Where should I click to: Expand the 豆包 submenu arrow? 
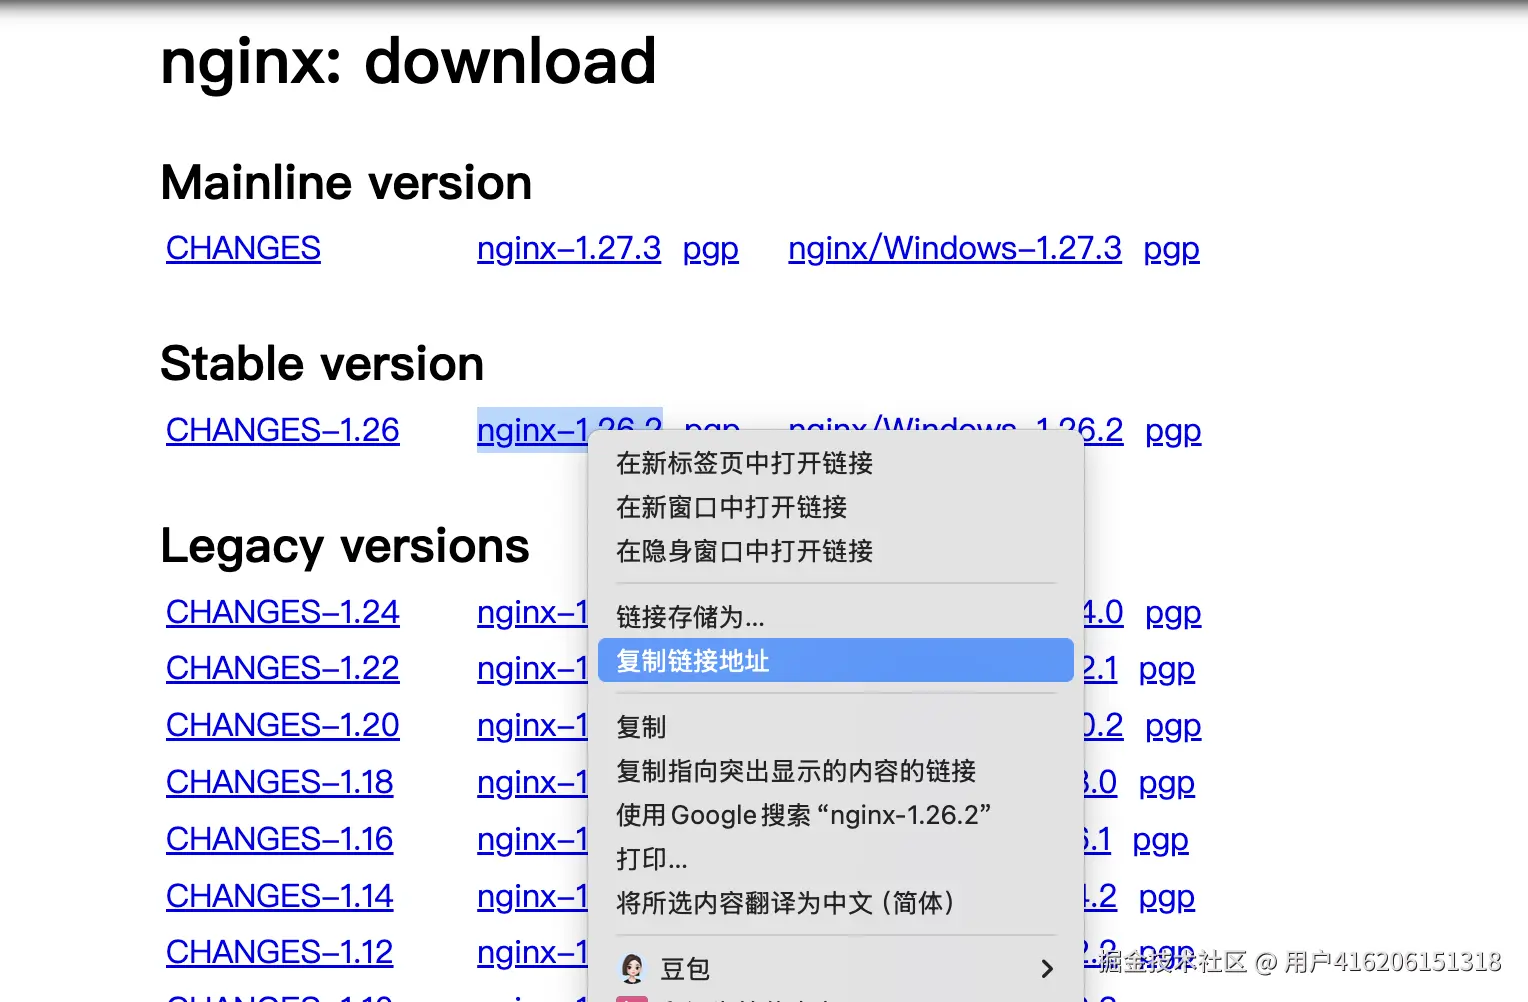coord(1047,969)
